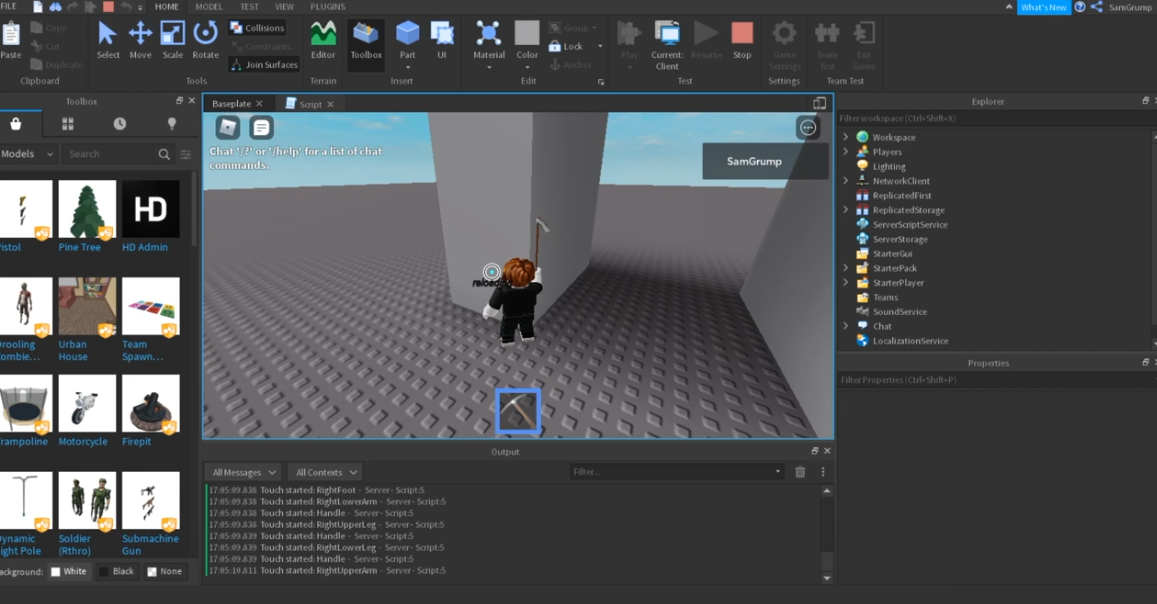Viewport: 1157px width, 604px height.
Task: Stop the running test
Action: pyautogui.click(x=742, y=41)
